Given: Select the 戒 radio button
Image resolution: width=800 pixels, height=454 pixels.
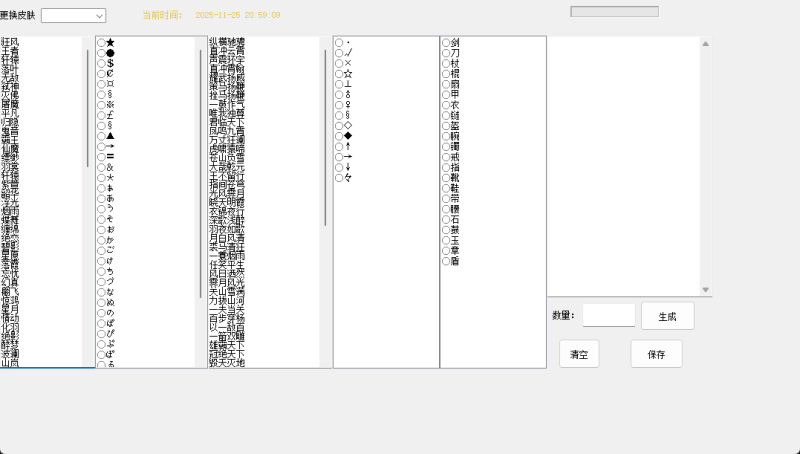Looking at the screenshot, I should (446, 157).
